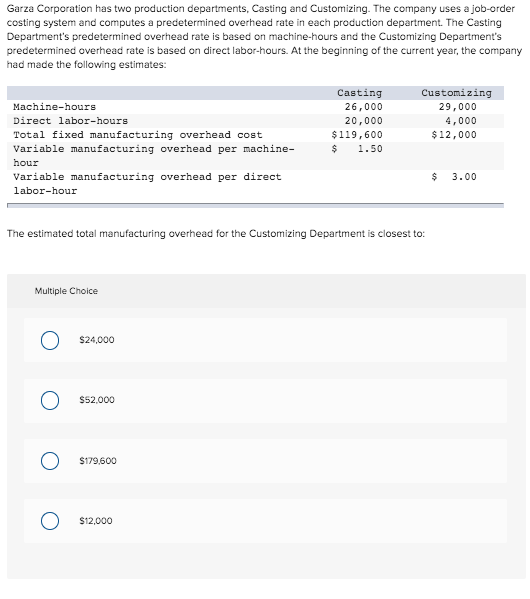
Task: Click the Direct labor-hours row label
Action: pos(71,121)
